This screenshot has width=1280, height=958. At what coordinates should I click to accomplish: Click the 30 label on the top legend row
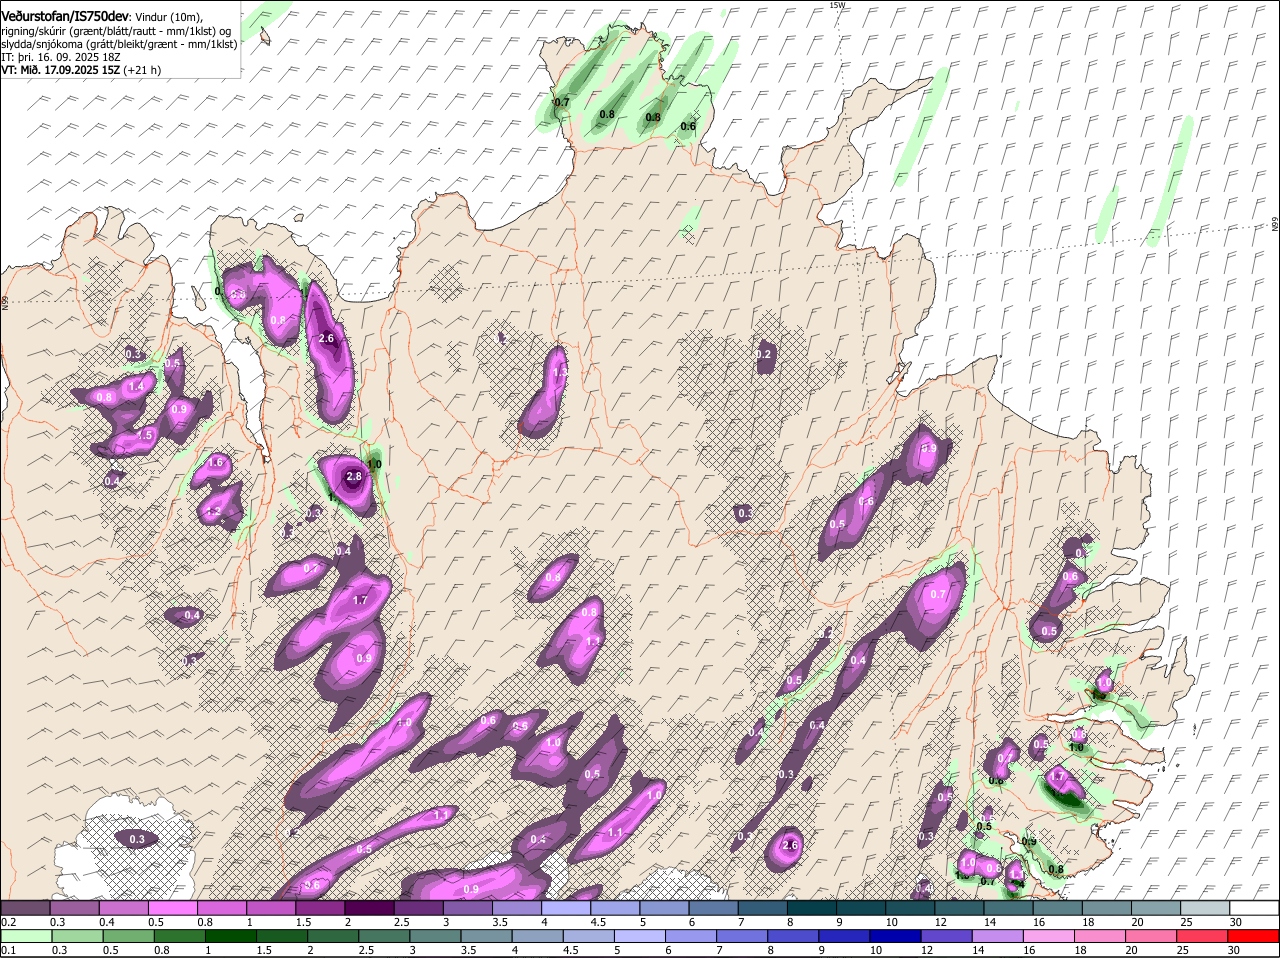coord(1236,922)
